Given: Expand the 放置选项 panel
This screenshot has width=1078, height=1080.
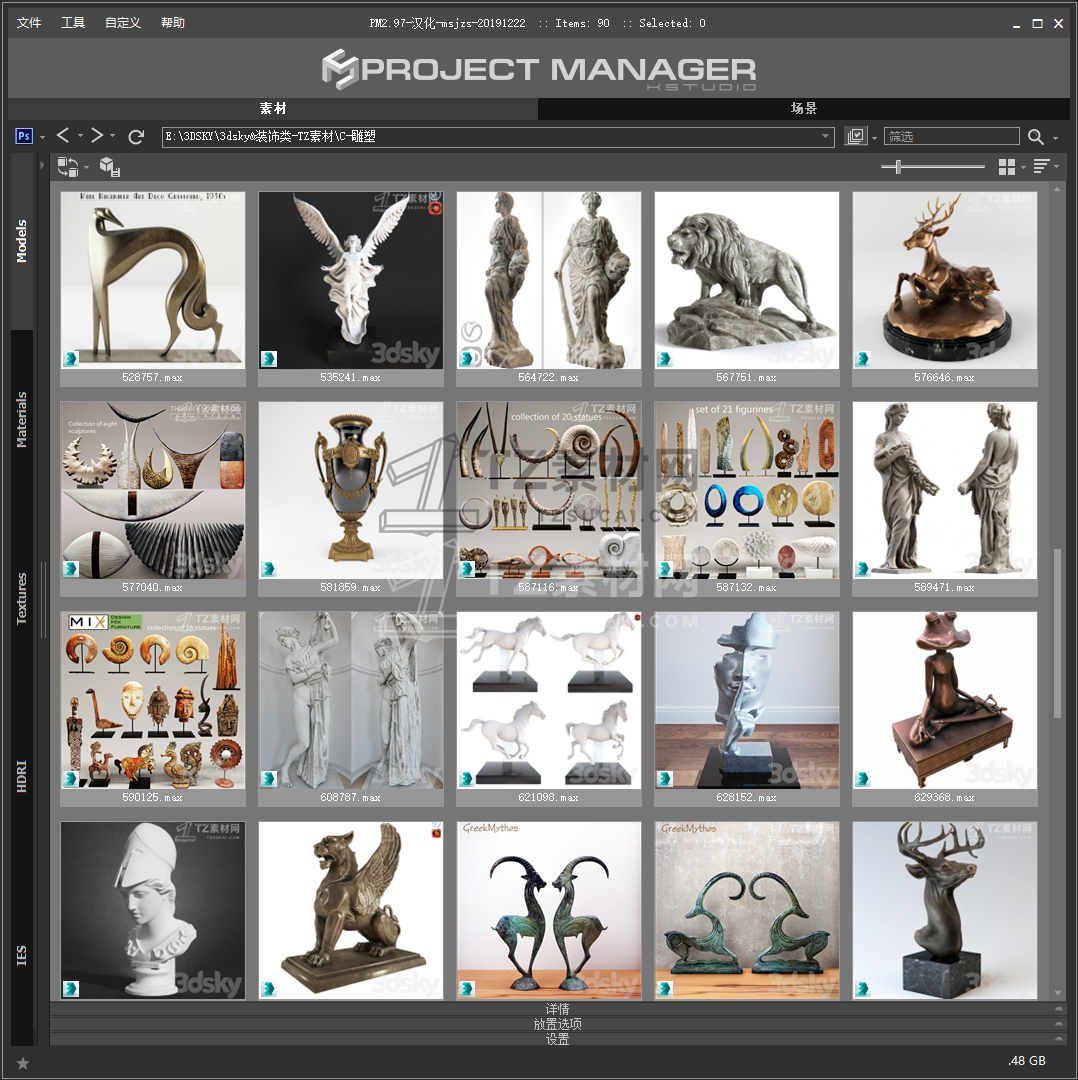Looking at the screenshot, I should [557, 1024].
